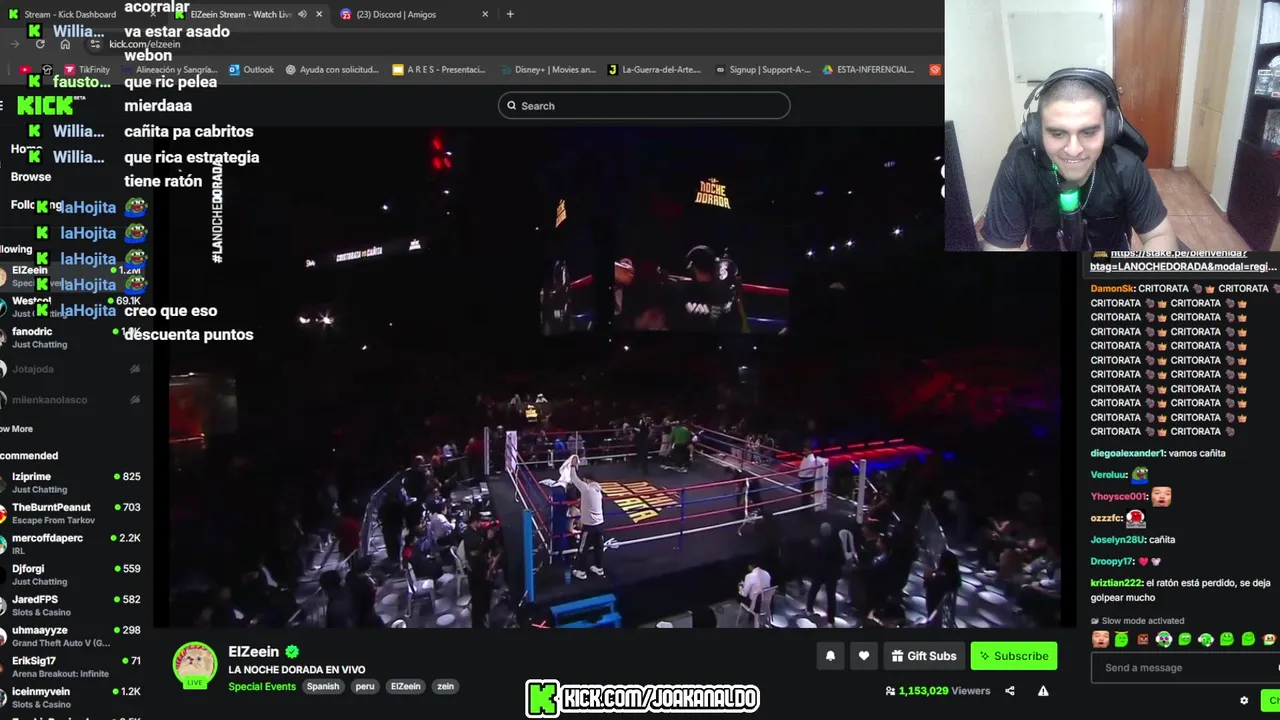Expand Show More in following list

(x=17, y=429)
